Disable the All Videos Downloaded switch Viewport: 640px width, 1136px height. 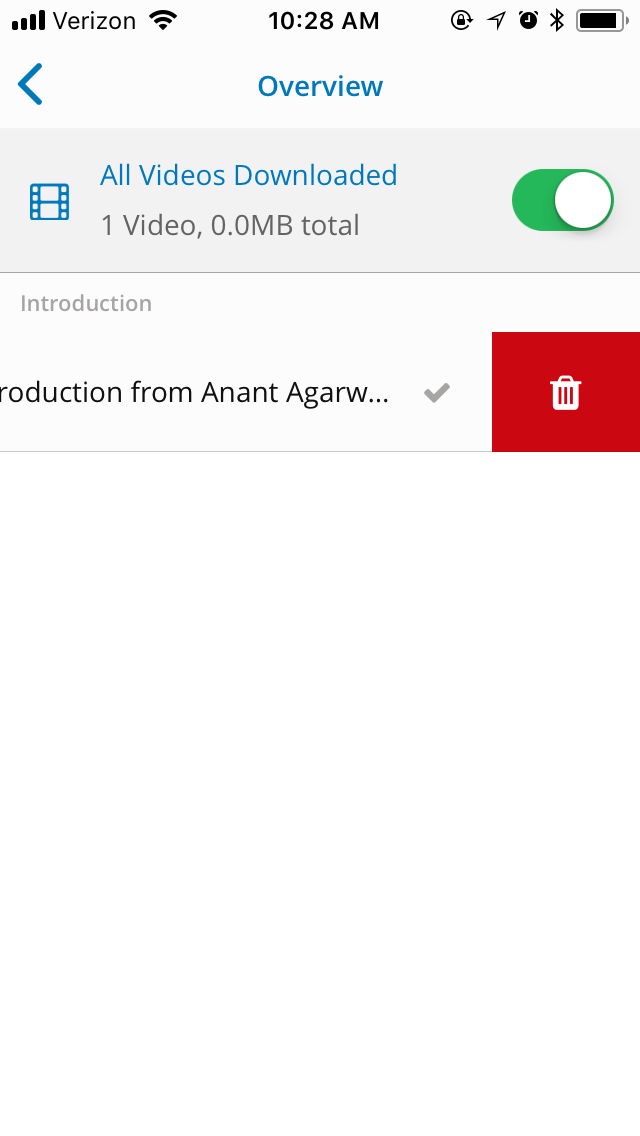click(x=562, y=200)
